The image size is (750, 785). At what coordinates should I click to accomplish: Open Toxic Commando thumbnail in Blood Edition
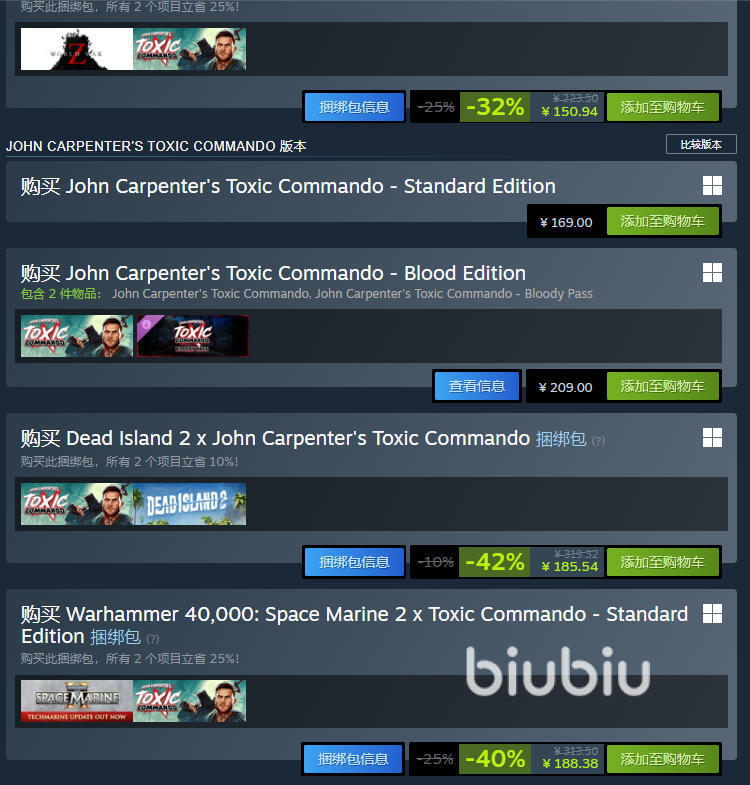pyautogui.click(x=77, y=336)
